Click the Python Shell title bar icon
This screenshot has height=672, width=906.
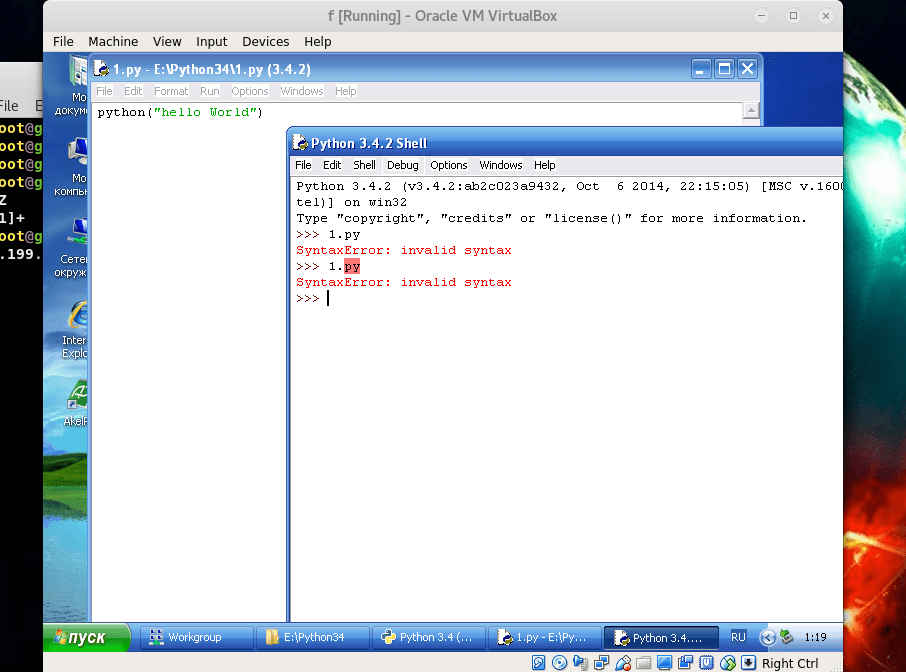[x=300, y=143]
